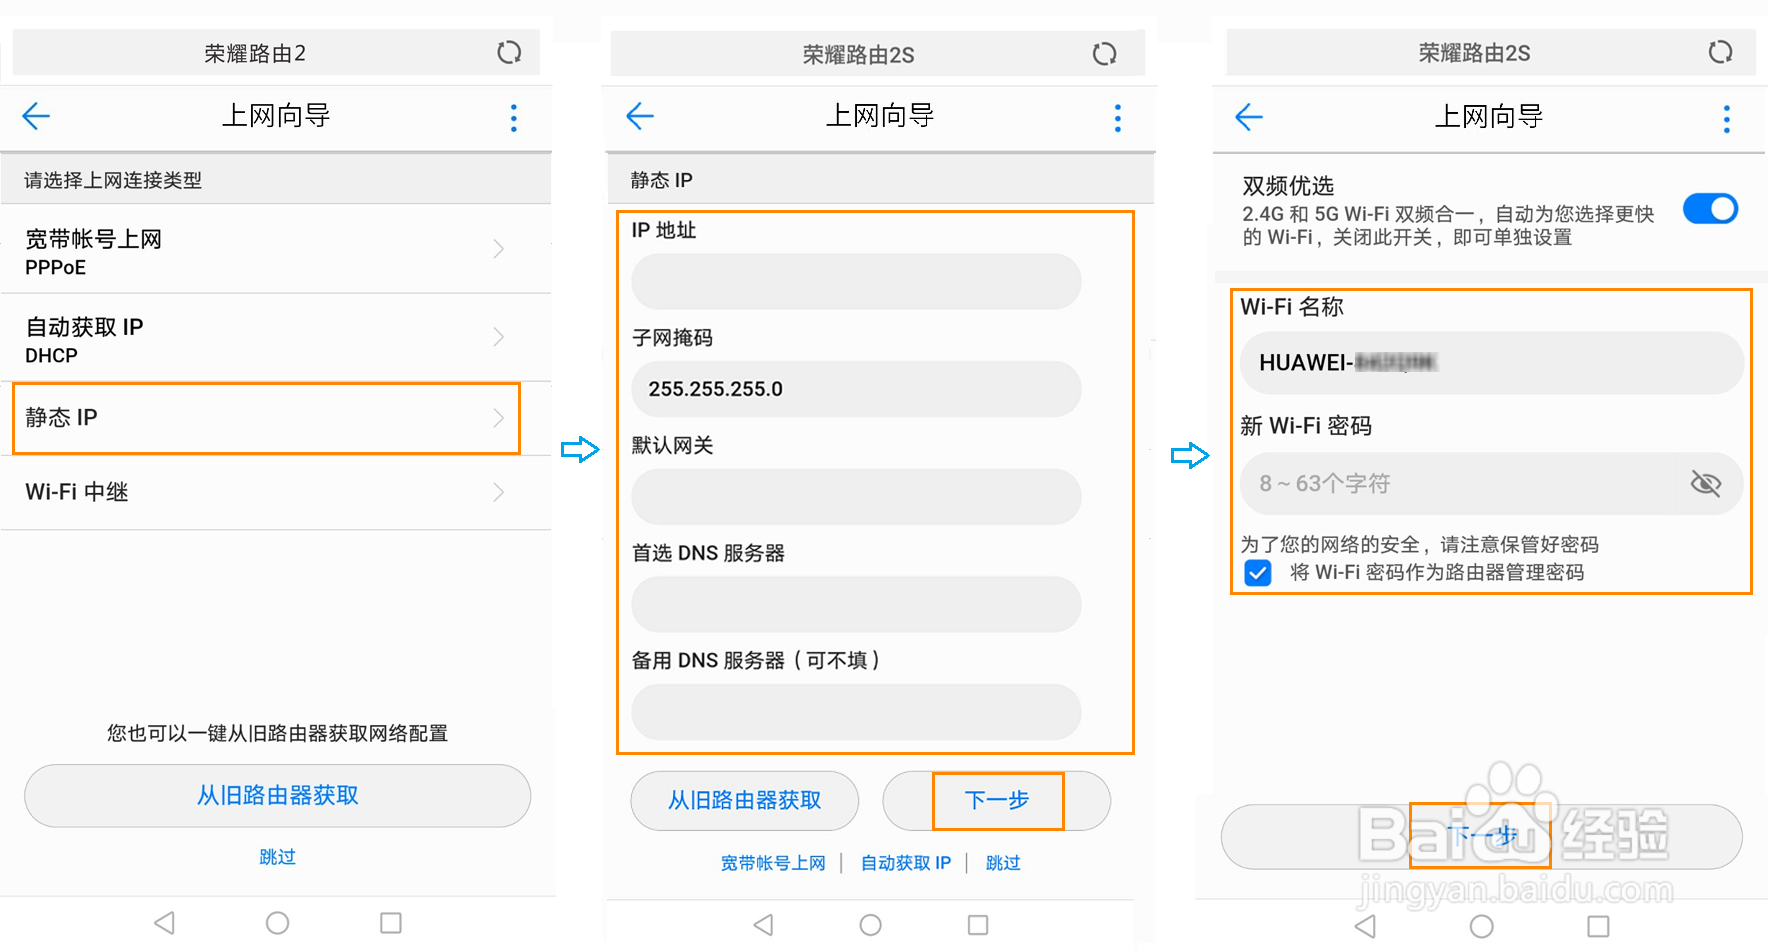The height and width of the screenshot is (950, 1768).
Task: Refresh icon next to 荣耀路由2 title
Action: 509,52
